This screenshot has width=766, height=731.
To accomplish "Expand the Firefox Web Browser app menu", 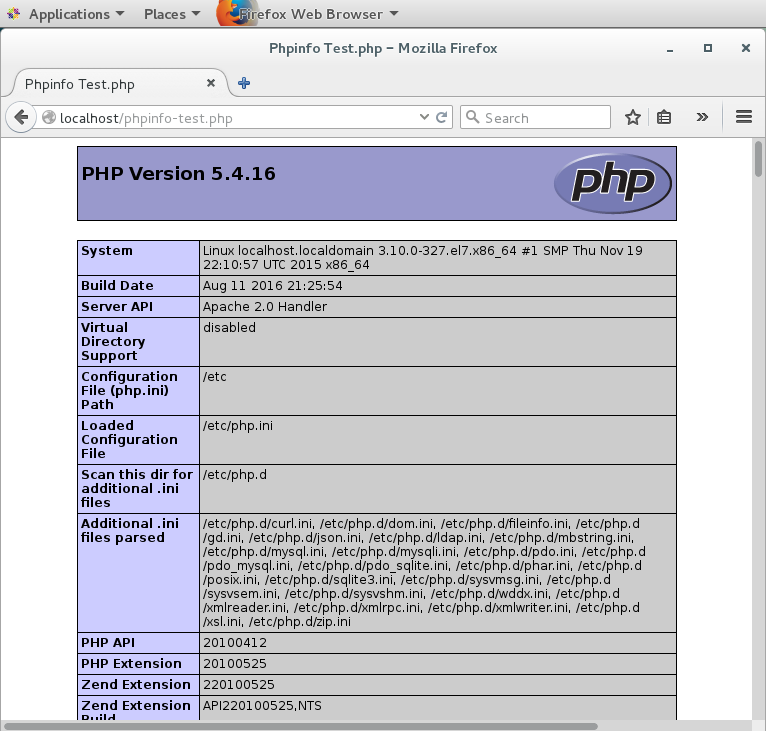I will [x=310, y=14].
